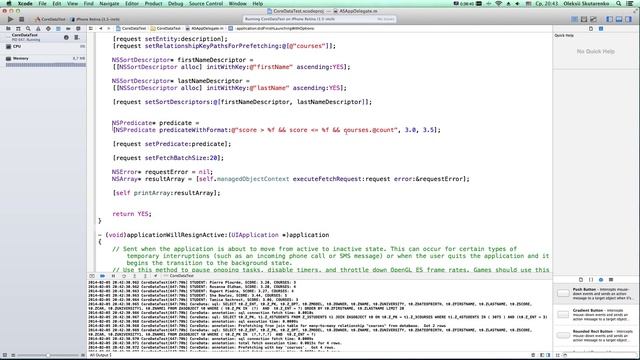Open Notification Center in menu bar
Screen dimensions: 640x360
tap(630, 4)
